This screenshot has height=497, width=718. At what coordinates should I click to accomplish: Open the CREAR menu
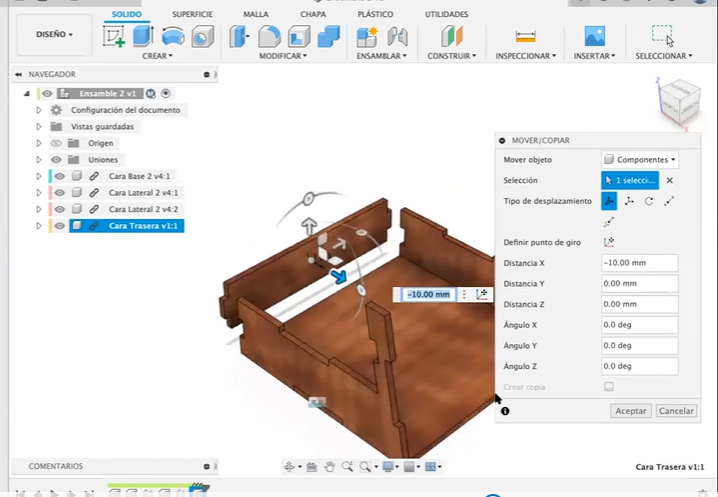click(157, 56)
